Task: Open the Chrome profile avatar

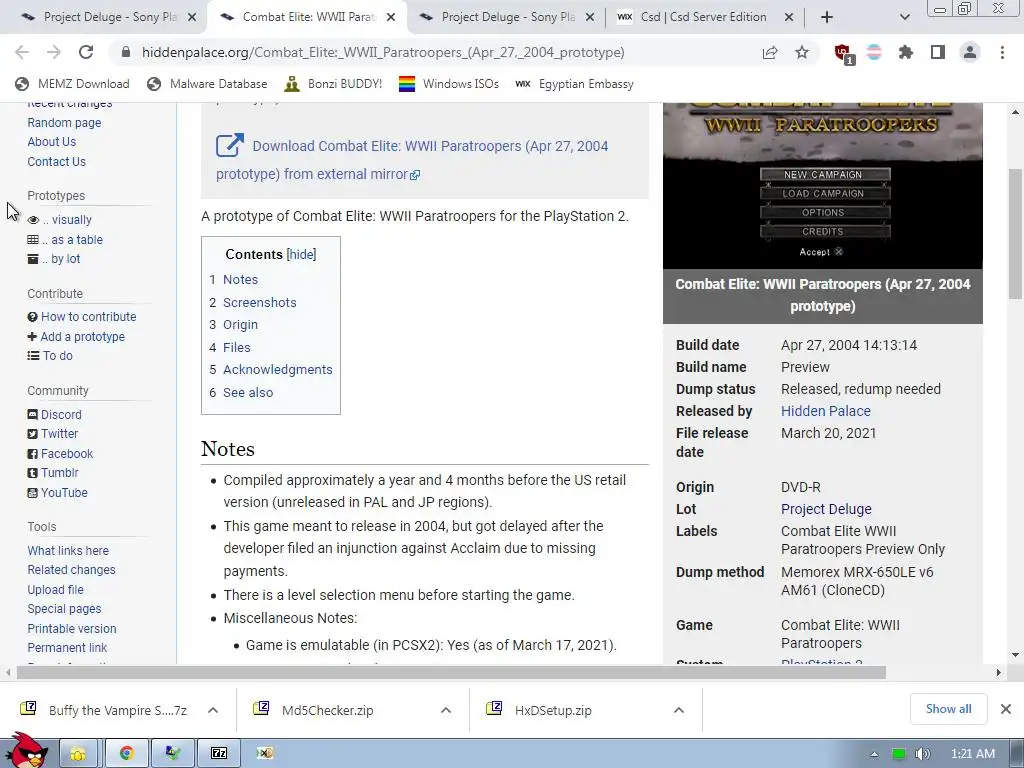Action: (x=970, y=52)
